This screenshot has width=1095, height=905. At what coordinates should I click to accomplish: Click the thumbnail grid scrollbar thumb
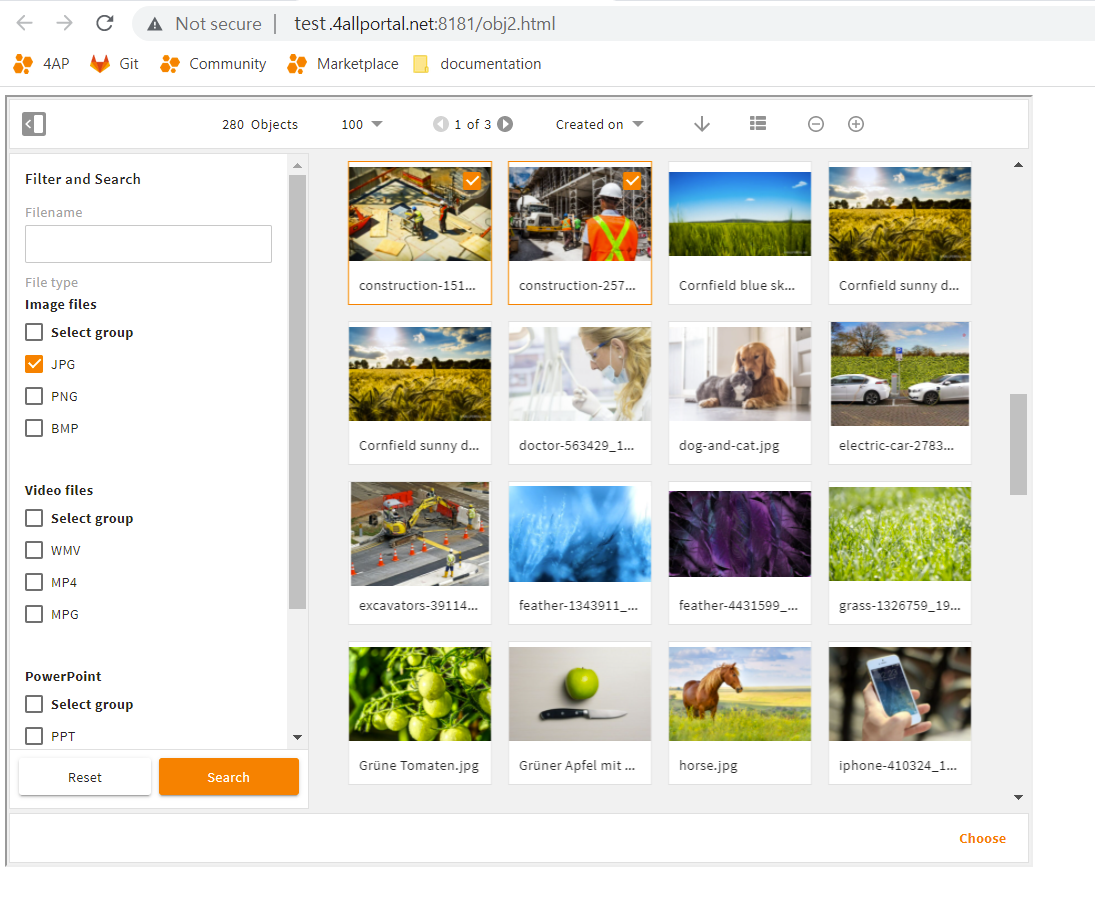click(1018, 445)
